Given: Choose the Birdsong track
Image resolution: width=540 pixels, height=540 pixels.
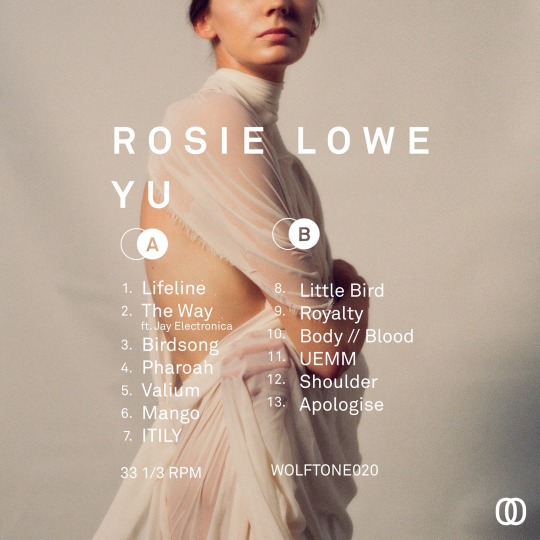Looking at the screenshot, I should pos(180,345).
